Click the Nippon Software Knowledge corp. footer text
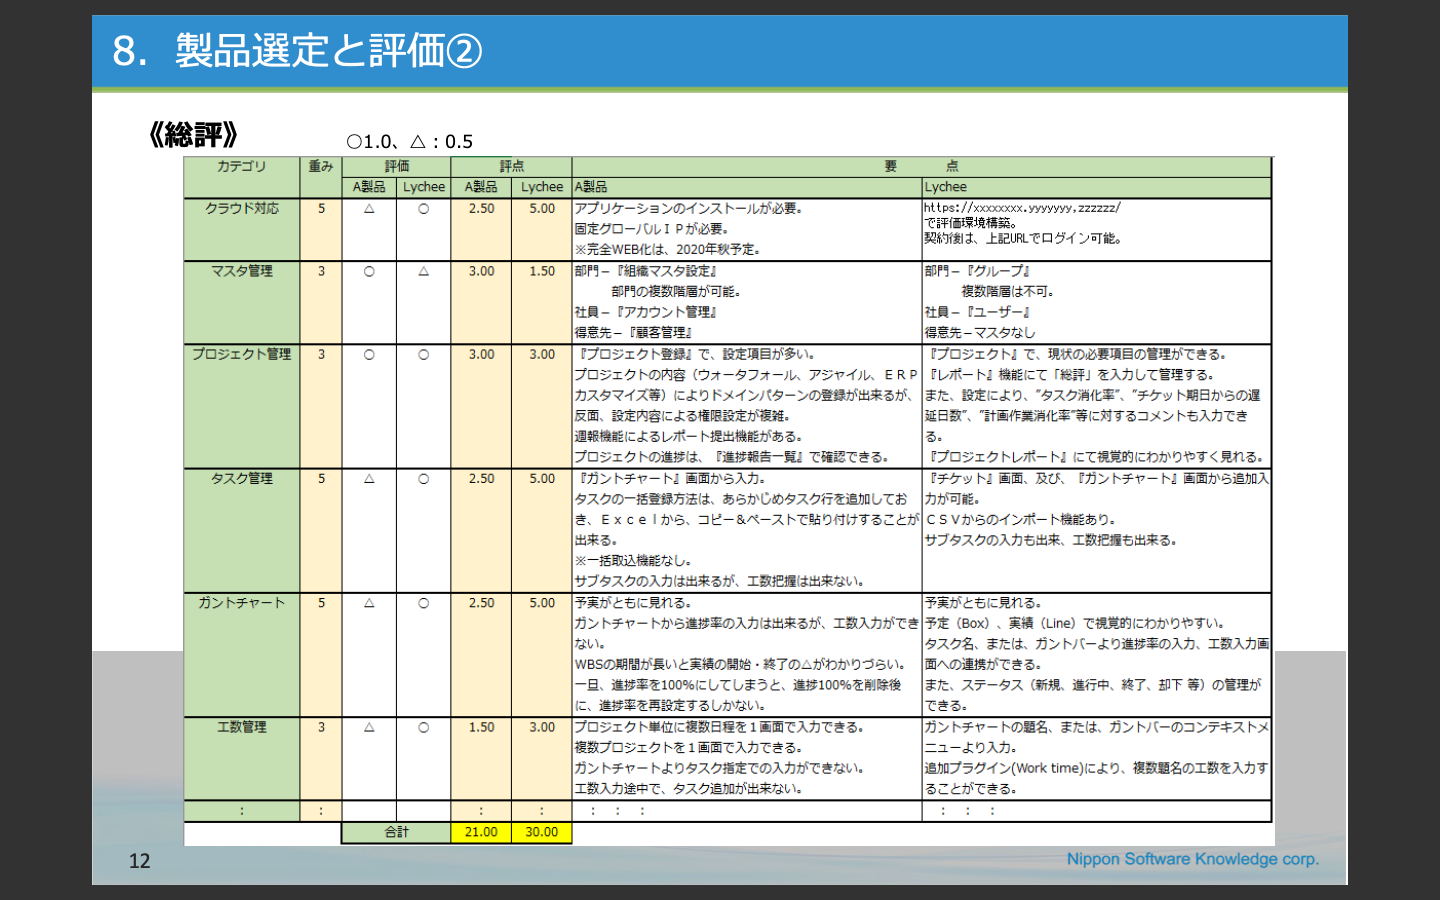Screen dimensions: 1440x900 1192,859
